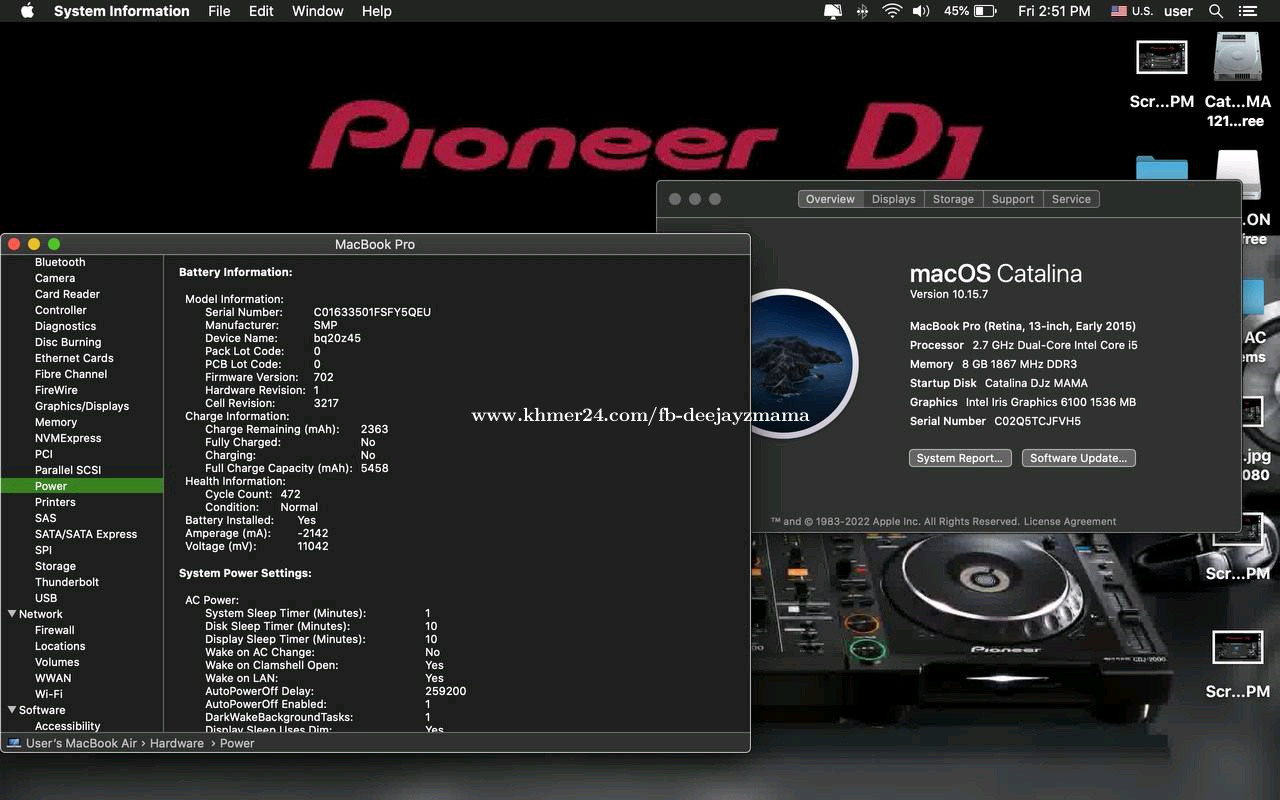Click the battery serial number C01633501FSFY5QEU
Viewport: 1280px width, 800px height.
pos(372,312)
